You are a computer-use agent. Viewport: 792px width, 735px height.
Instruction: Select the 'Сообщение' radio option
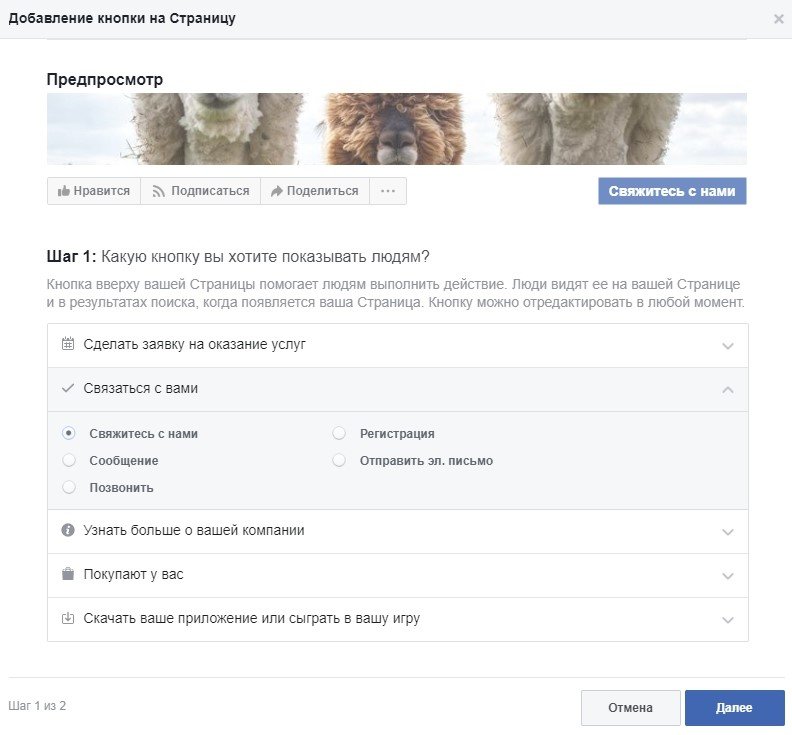[x=69, y=461]
